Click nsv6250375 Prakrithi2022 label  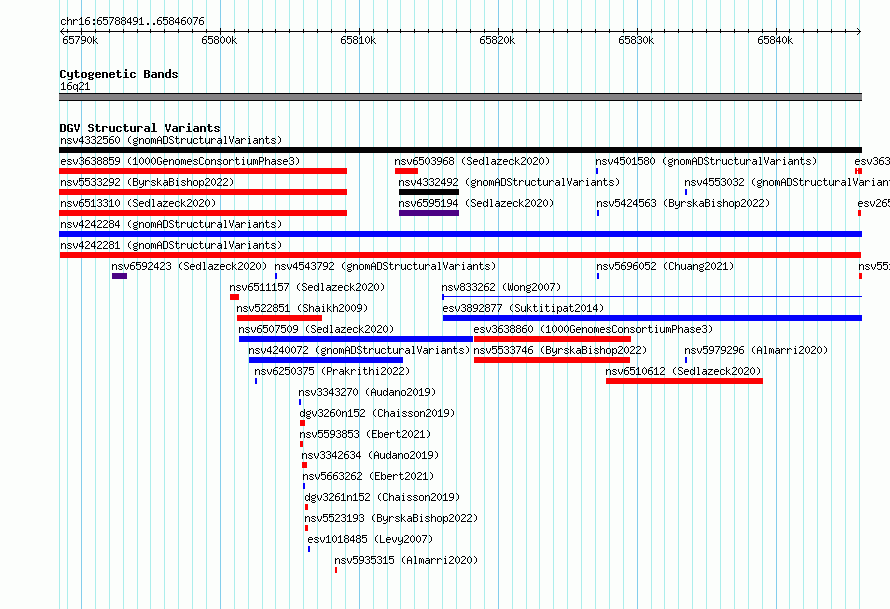(332, 371)
